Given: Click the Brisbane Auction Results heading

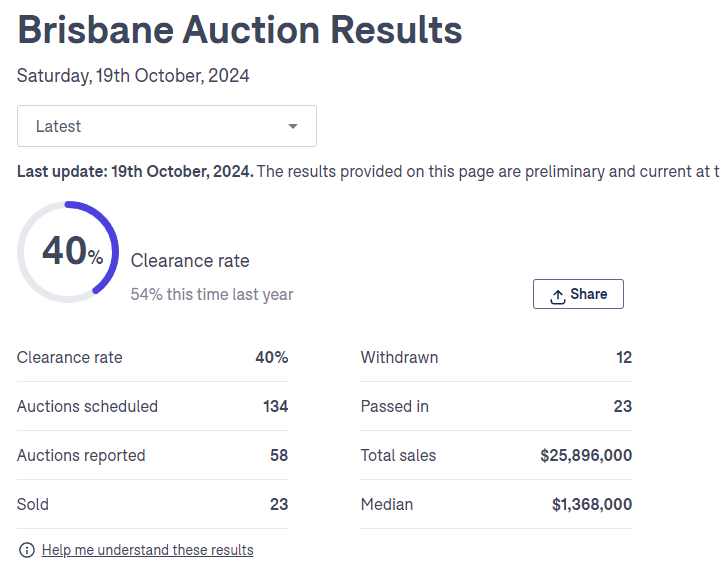Looking at the screenshot, I should [240, 31].
